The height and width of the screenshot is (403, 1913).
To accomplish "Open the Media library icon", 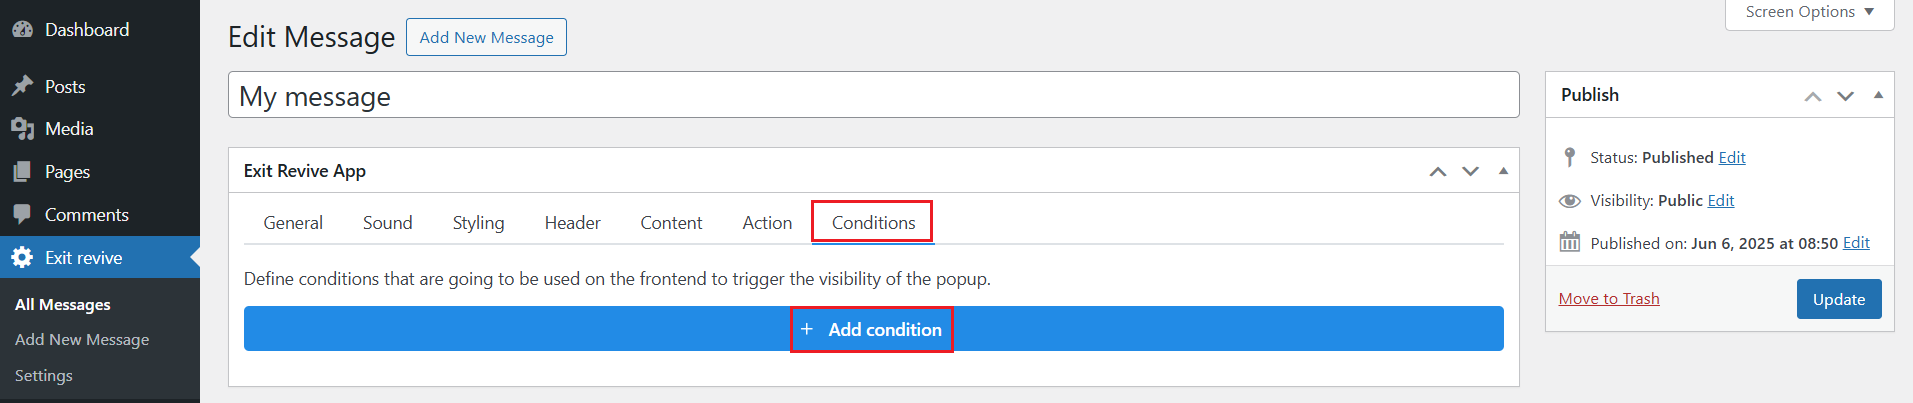I will 22,129.
